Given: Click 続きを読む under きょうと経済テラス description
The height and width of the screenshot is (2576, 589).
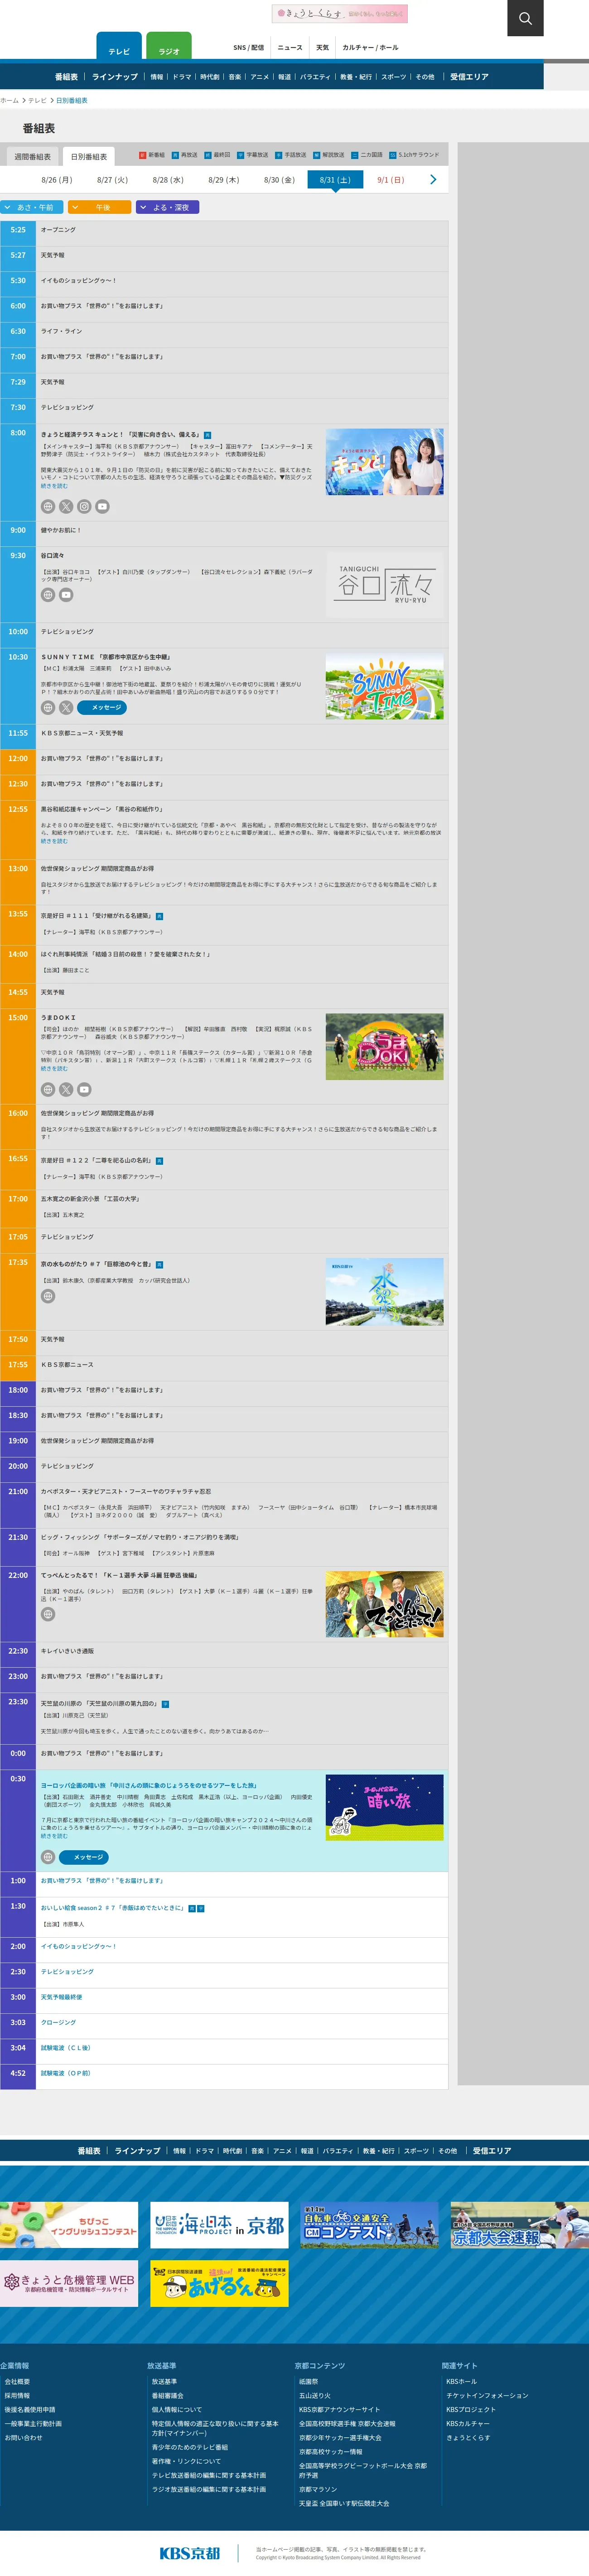Looking at the screenshot, I should coord(54,486).
